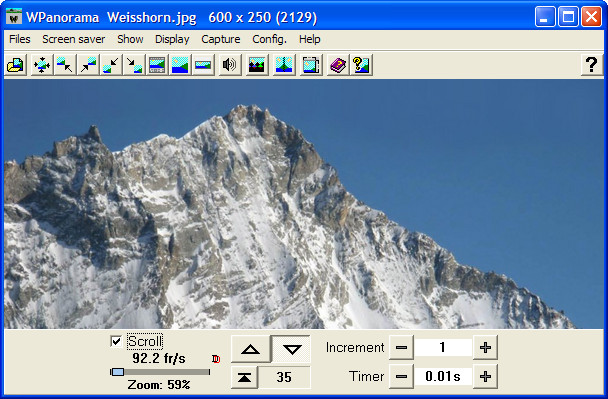Image resolution: width=608 pixels, height=399 pixels.
Task: Open the purple help book icon
Action: click(338, 65)
